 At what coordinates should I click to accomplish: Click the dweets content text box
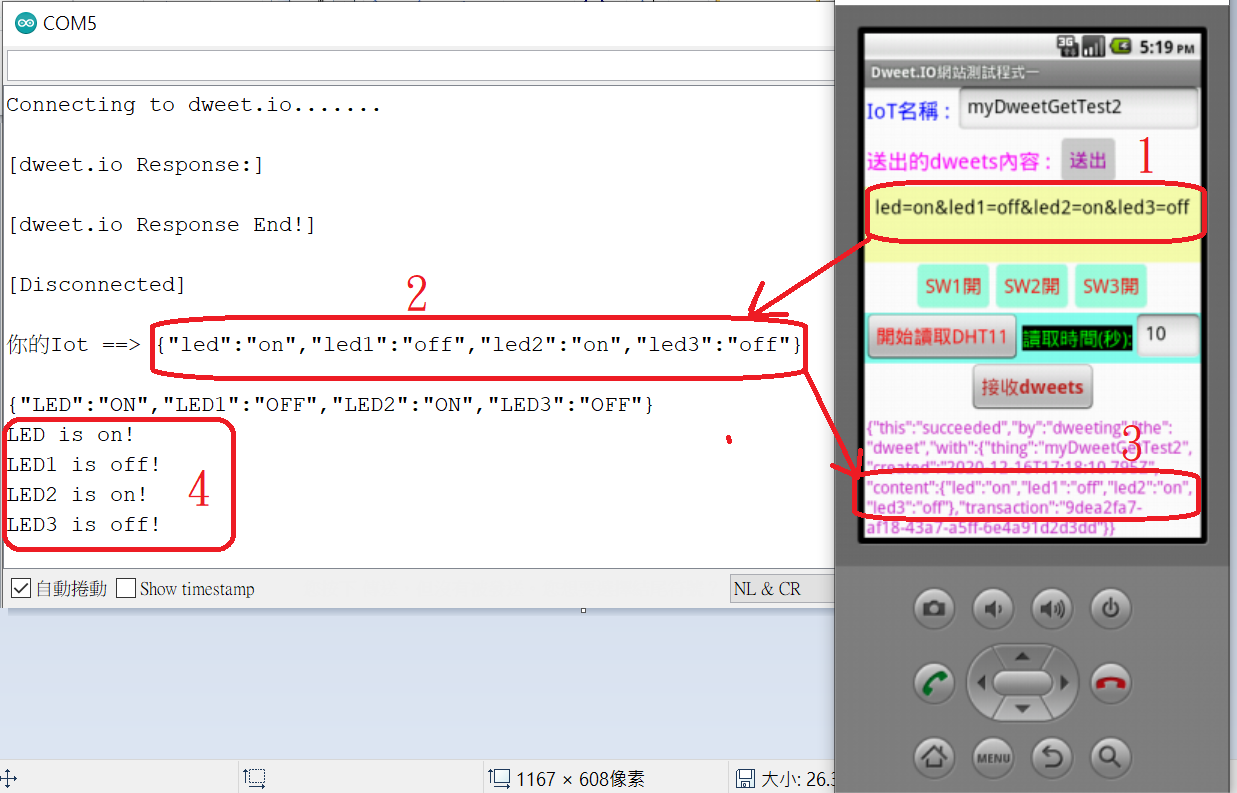click(1032, 223)
